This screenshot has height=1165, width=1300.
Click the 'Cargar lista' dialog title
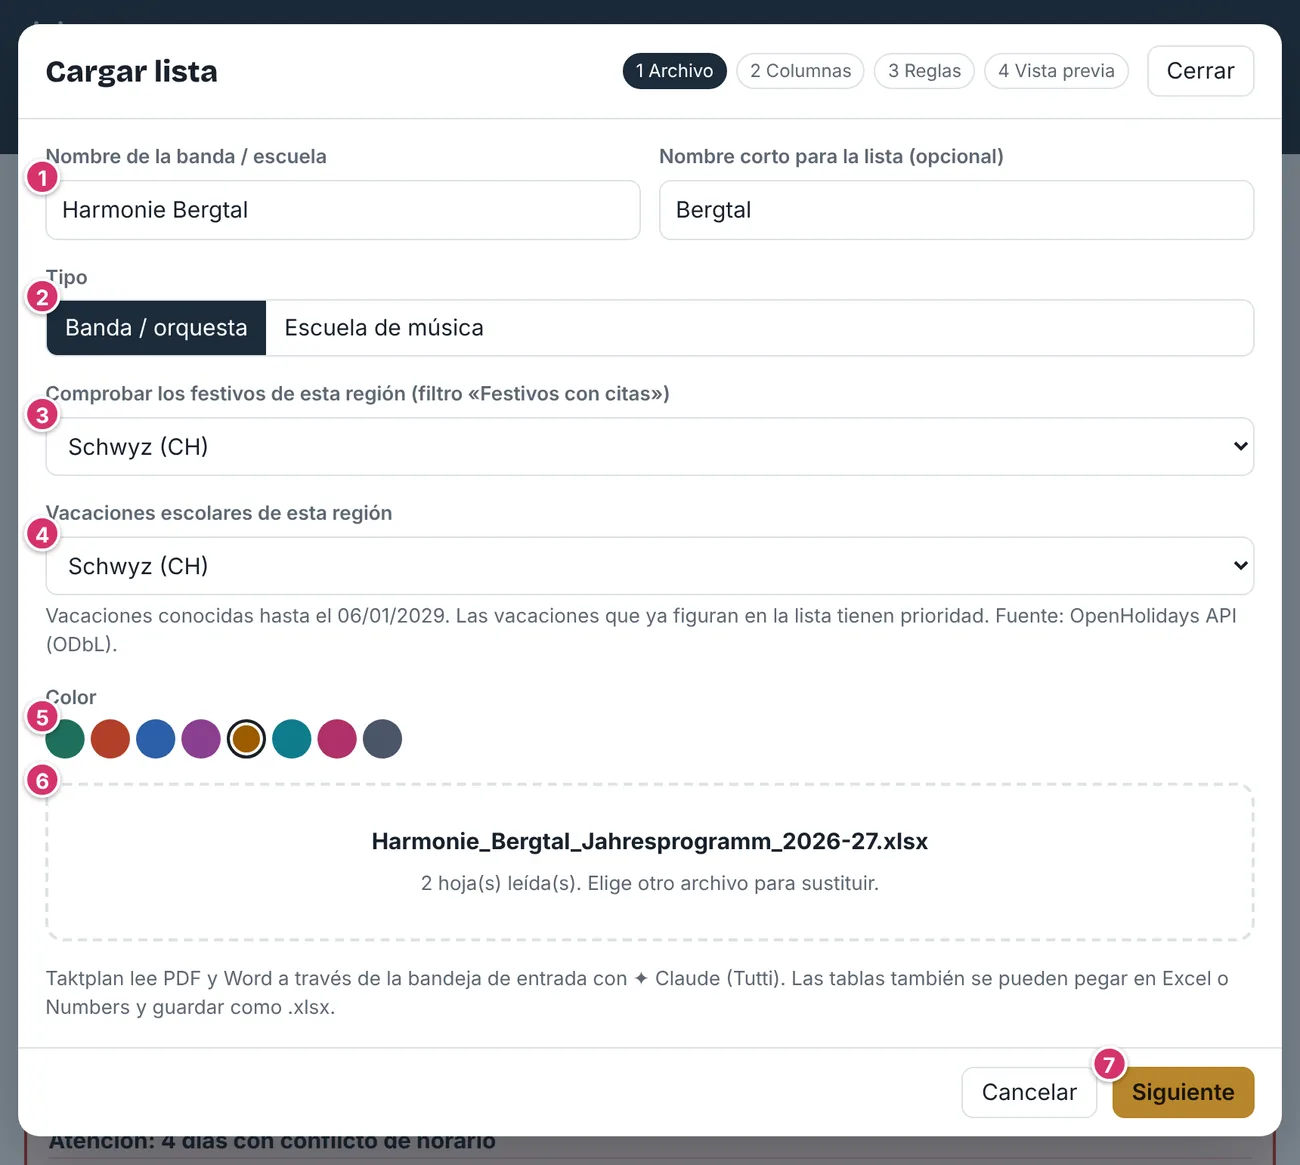coord(132,71)
